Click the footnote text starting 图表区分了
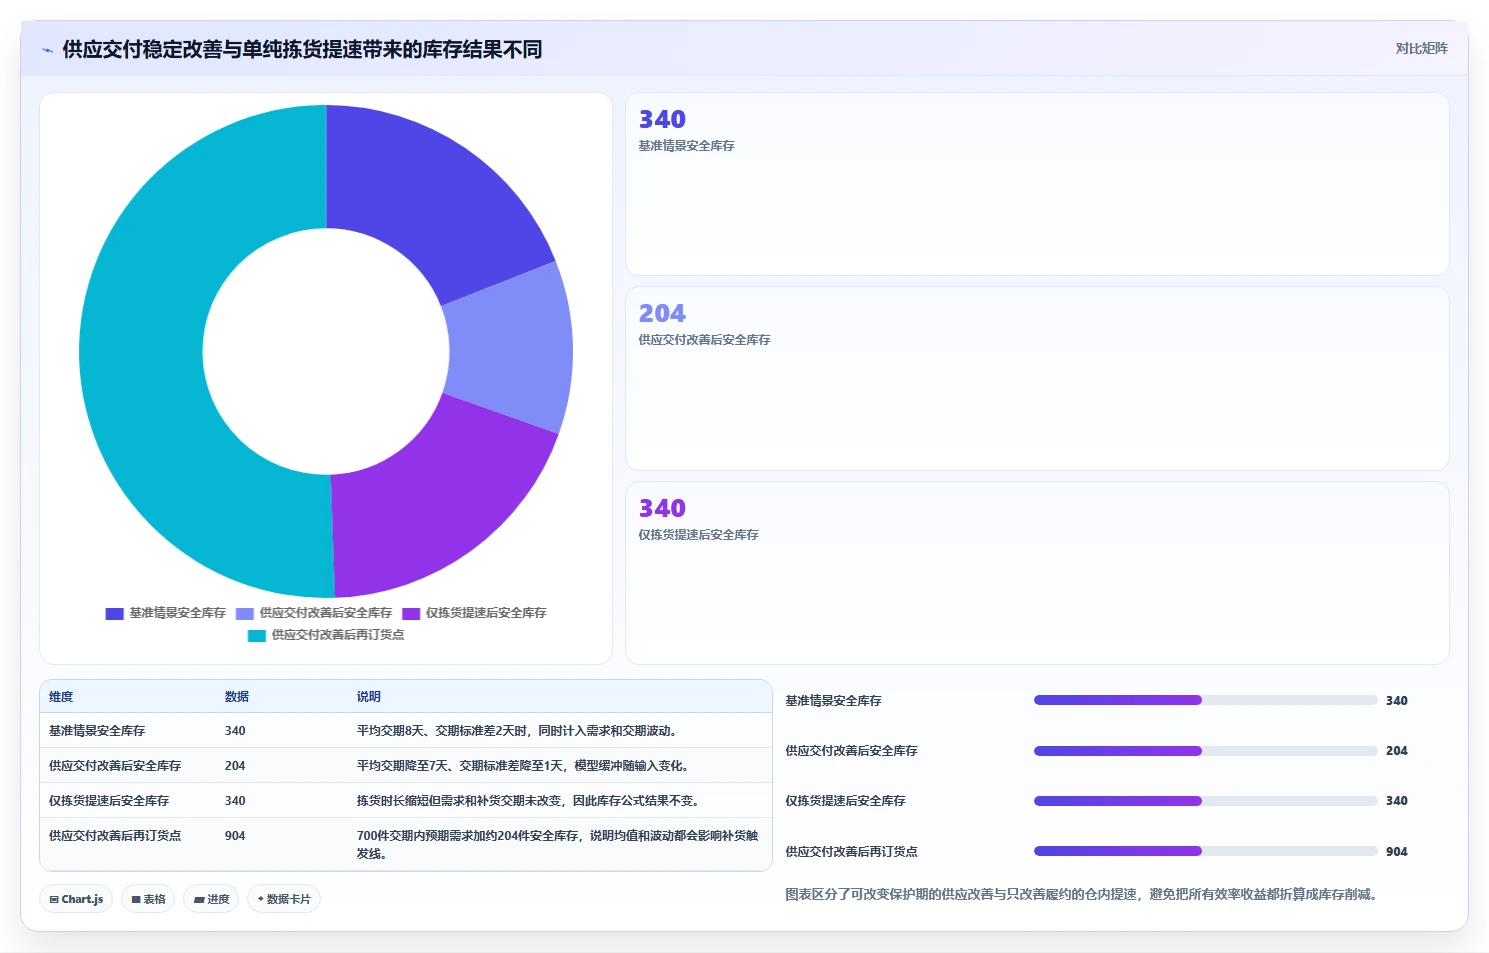 1083,895
